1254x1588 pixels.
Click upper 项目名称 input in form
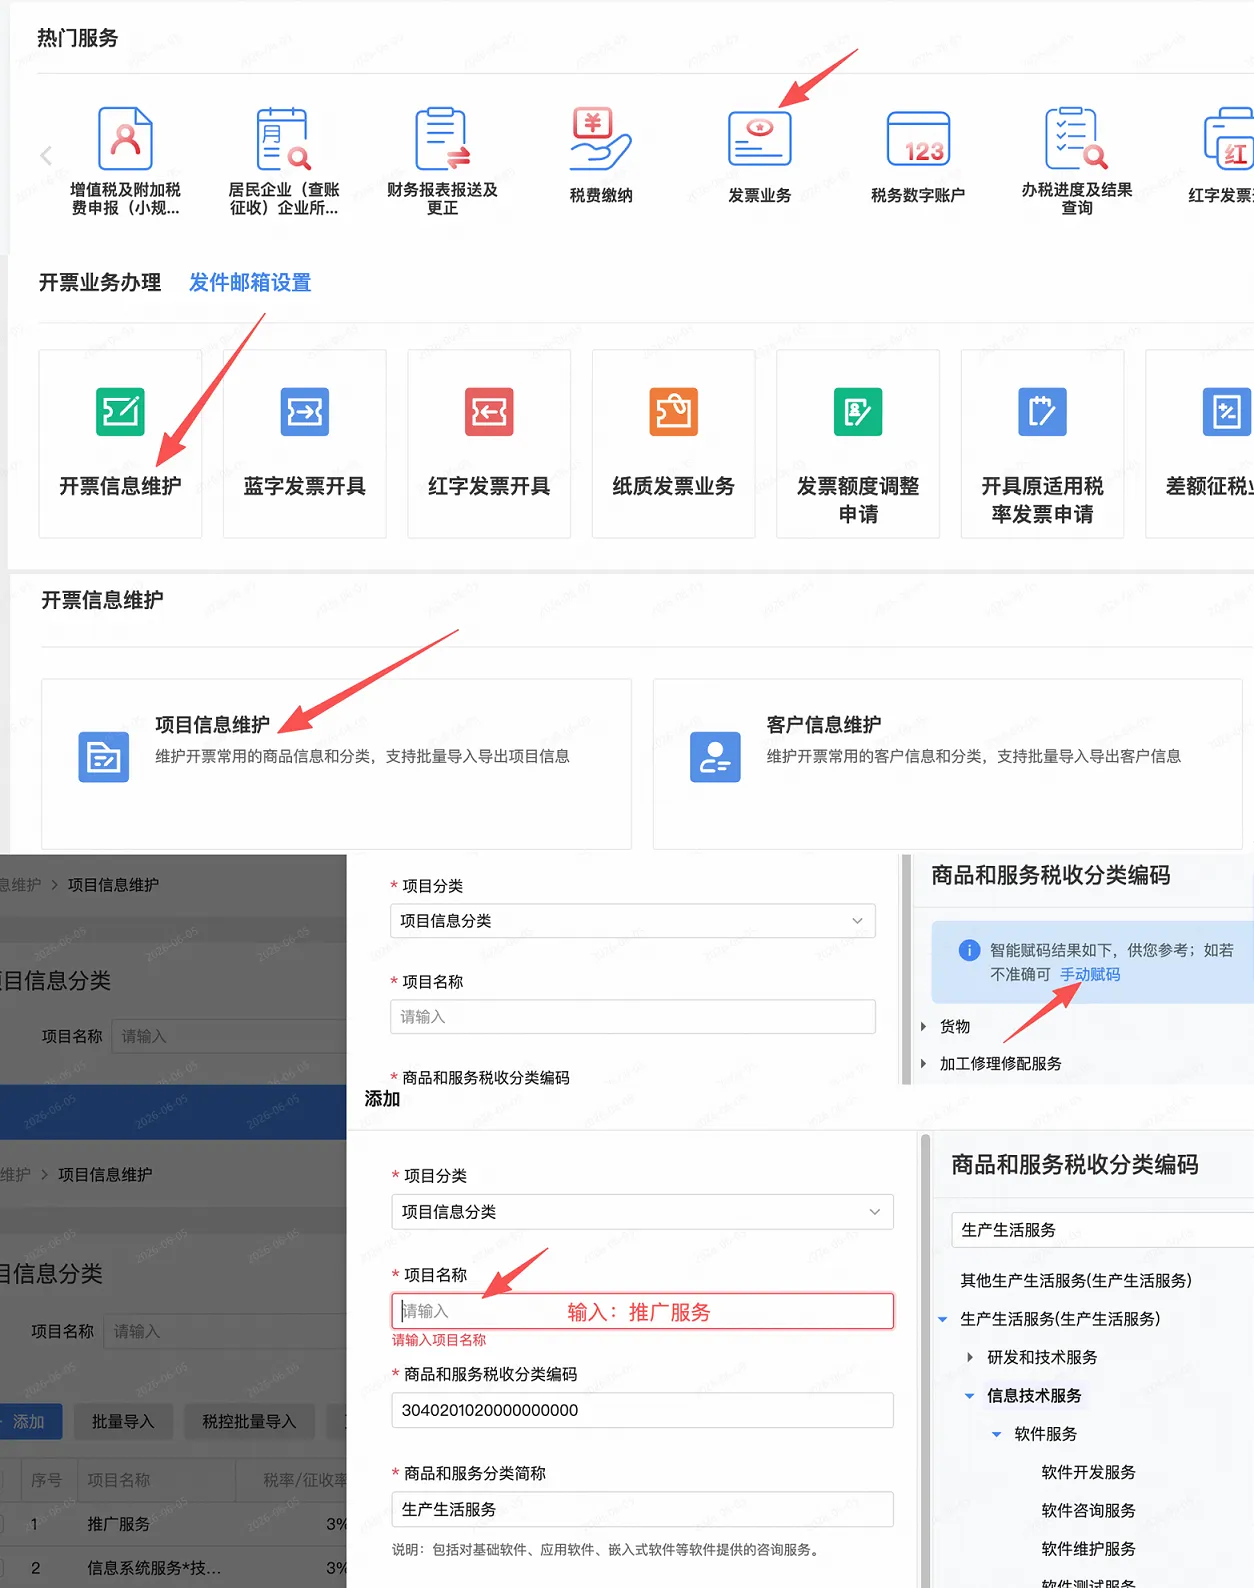click(x=633, y=1017)
